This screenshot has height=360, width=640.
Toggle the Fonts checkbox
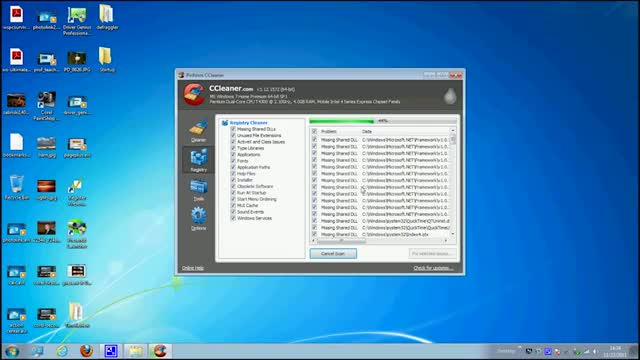233,161
